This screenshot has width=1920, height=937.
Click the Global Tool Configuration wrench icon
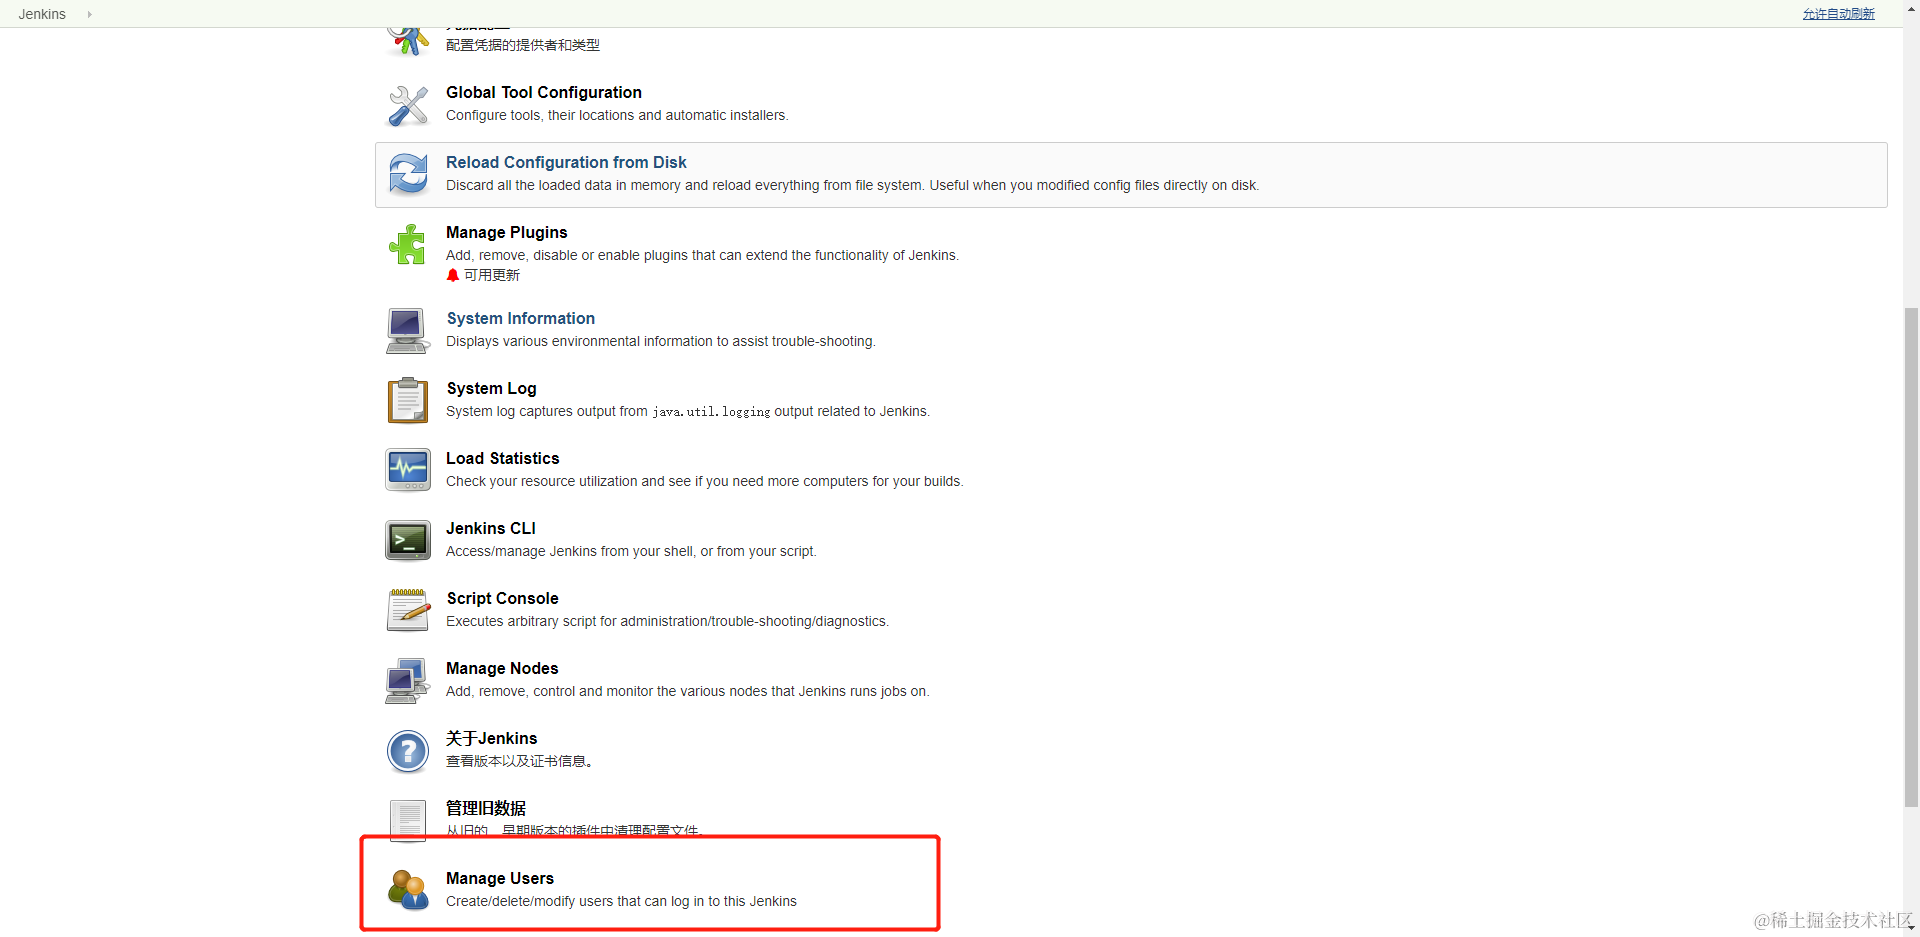[x=408, y=105]
